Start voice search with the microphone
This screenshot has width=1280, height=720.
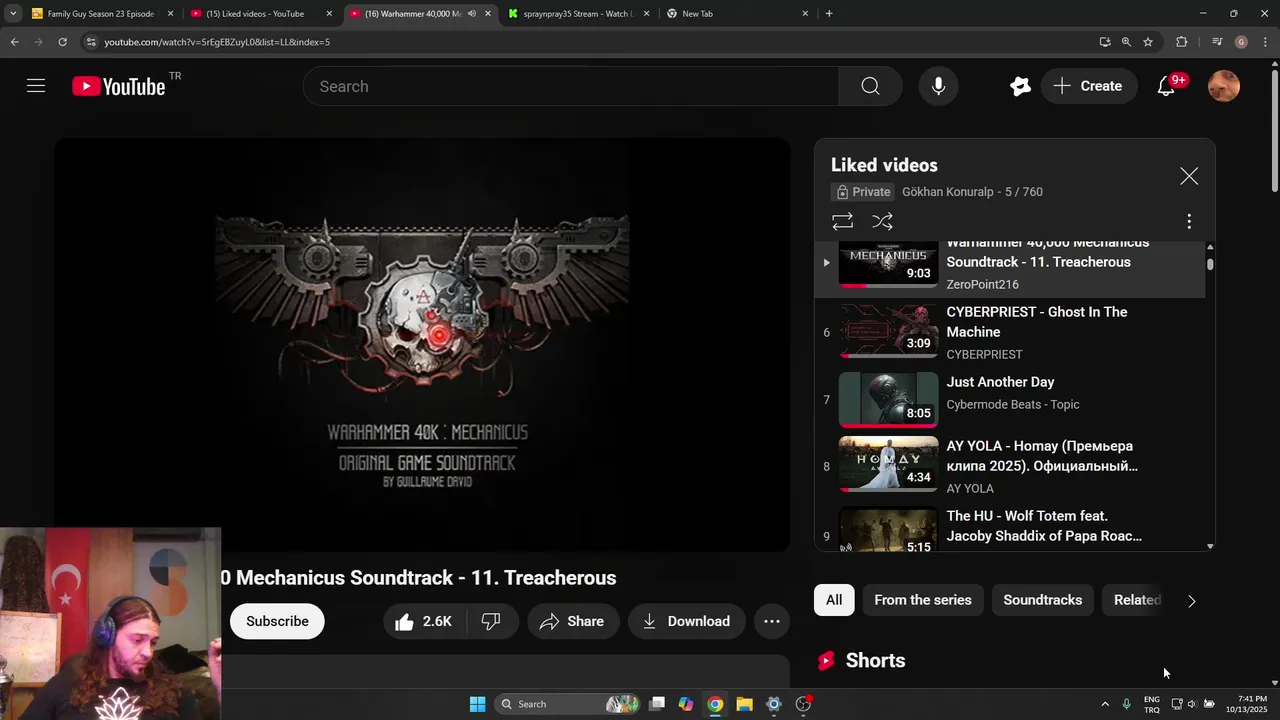click(938, 86)
